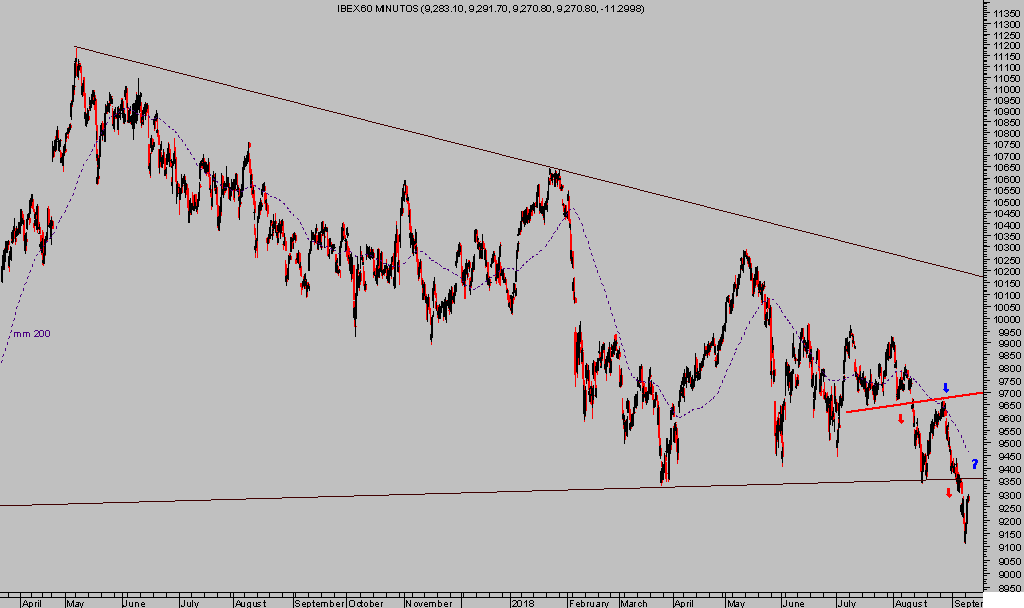Click the 11200 price axis label
Screen dimensions: 1024x608
[1004, 46]
